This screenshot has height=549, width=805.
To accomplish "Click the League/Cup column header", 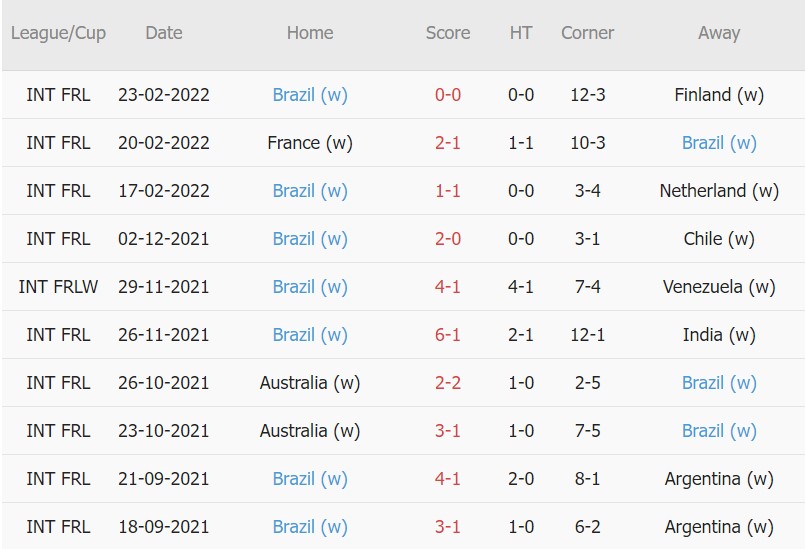I will click(x=58, y=33).
